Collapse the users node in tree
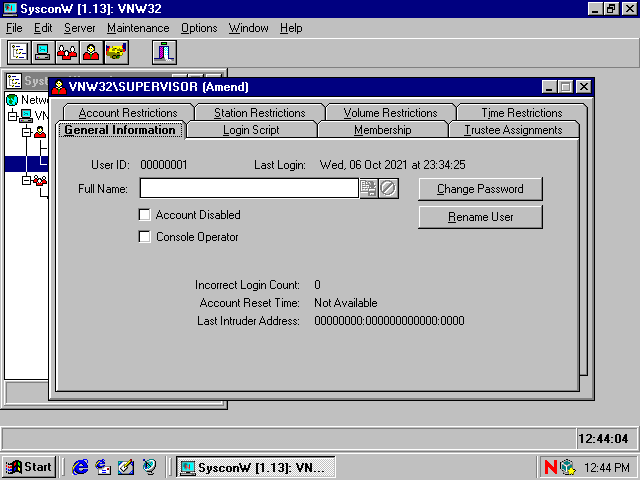The image size is (640, 480). pos(27,132)
